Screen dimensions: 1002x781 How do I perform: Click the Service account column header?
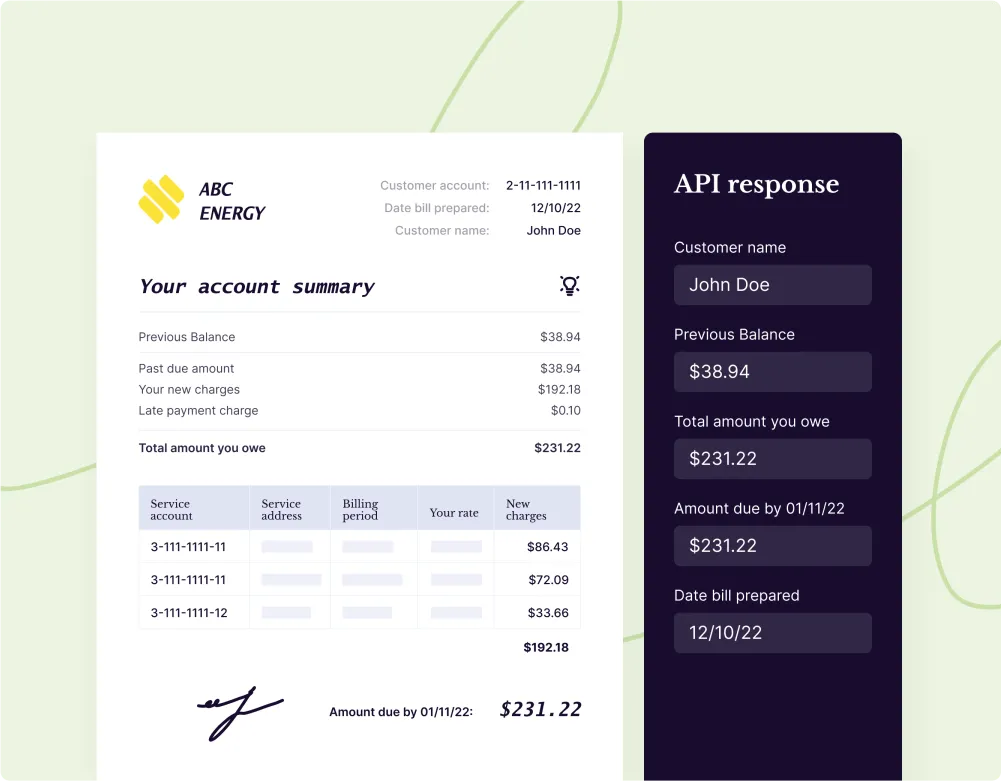click(x=172, y=510)
